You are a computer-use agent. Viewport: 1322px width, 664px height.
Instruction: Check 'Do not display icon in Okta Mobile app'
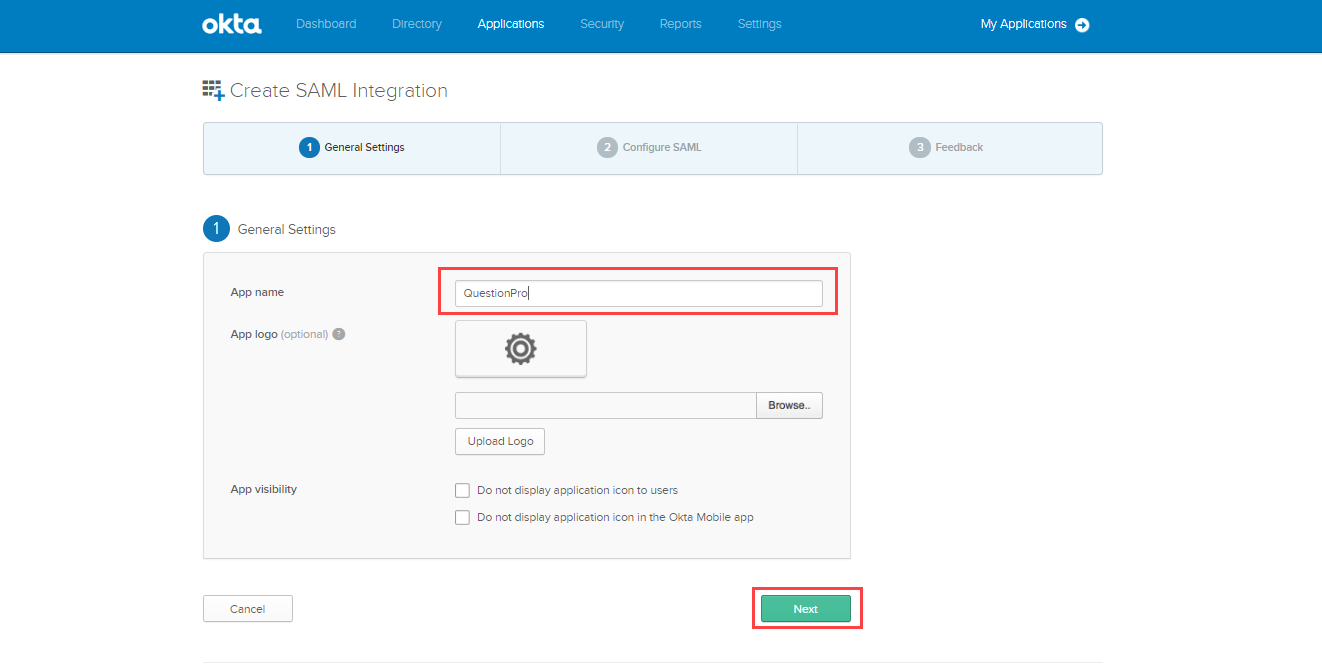[462, 517]
